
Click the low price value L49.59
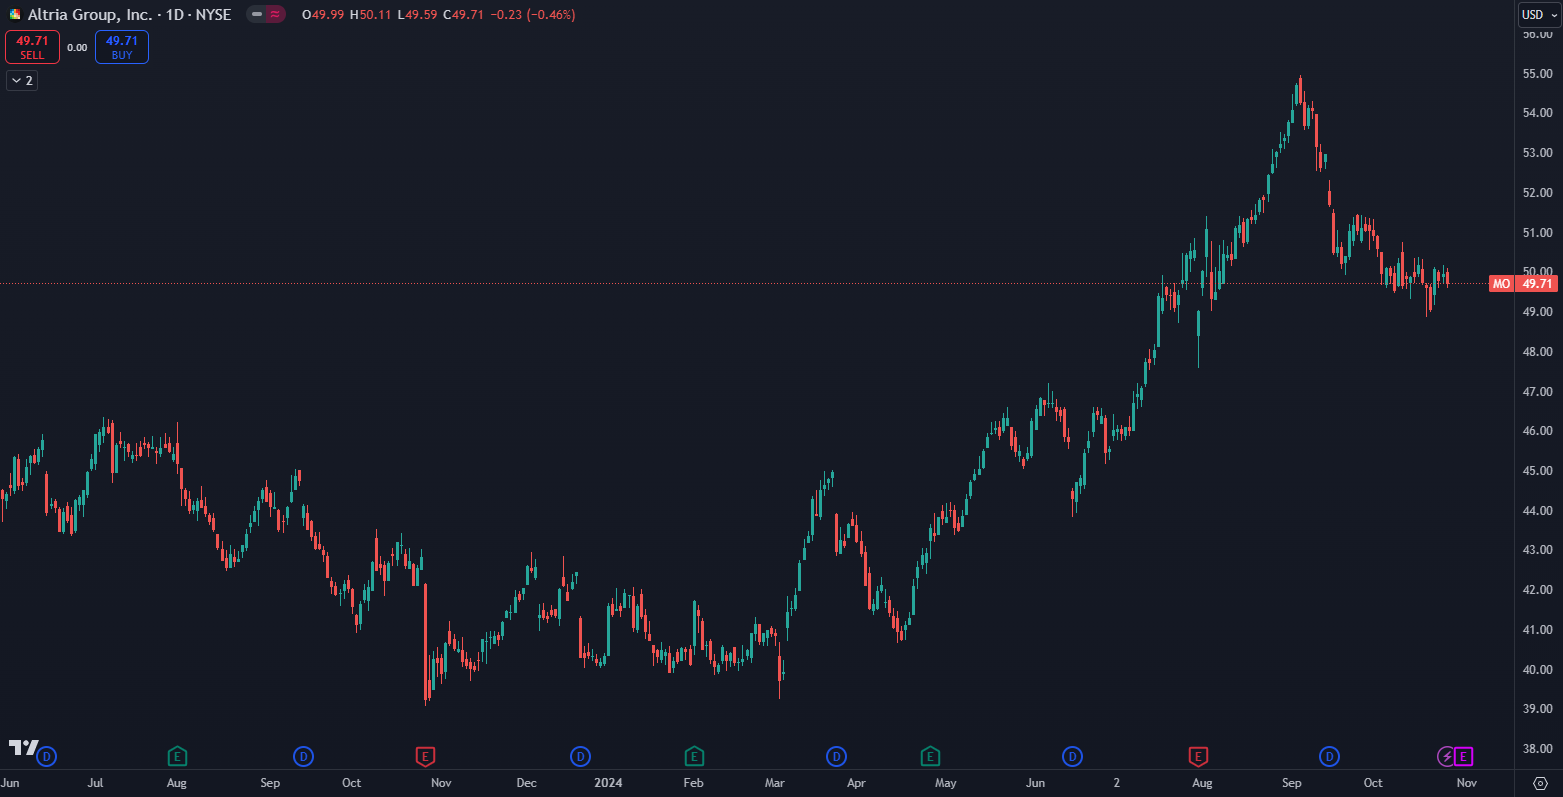417,15
